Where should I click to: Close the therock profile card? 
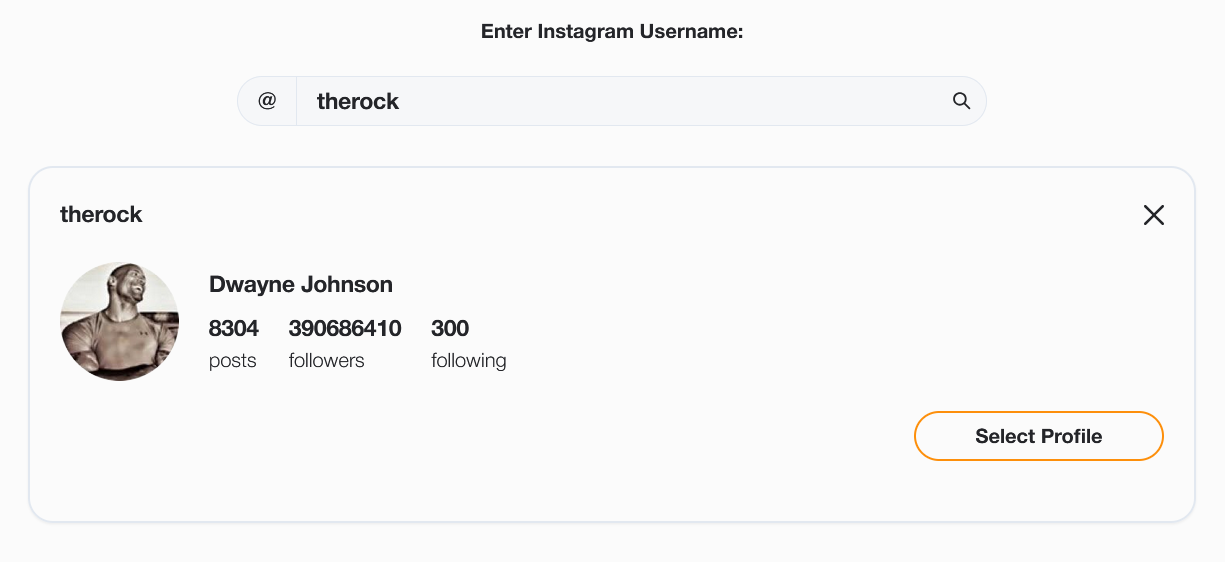pyautogui.click(x=1153, y=215)
